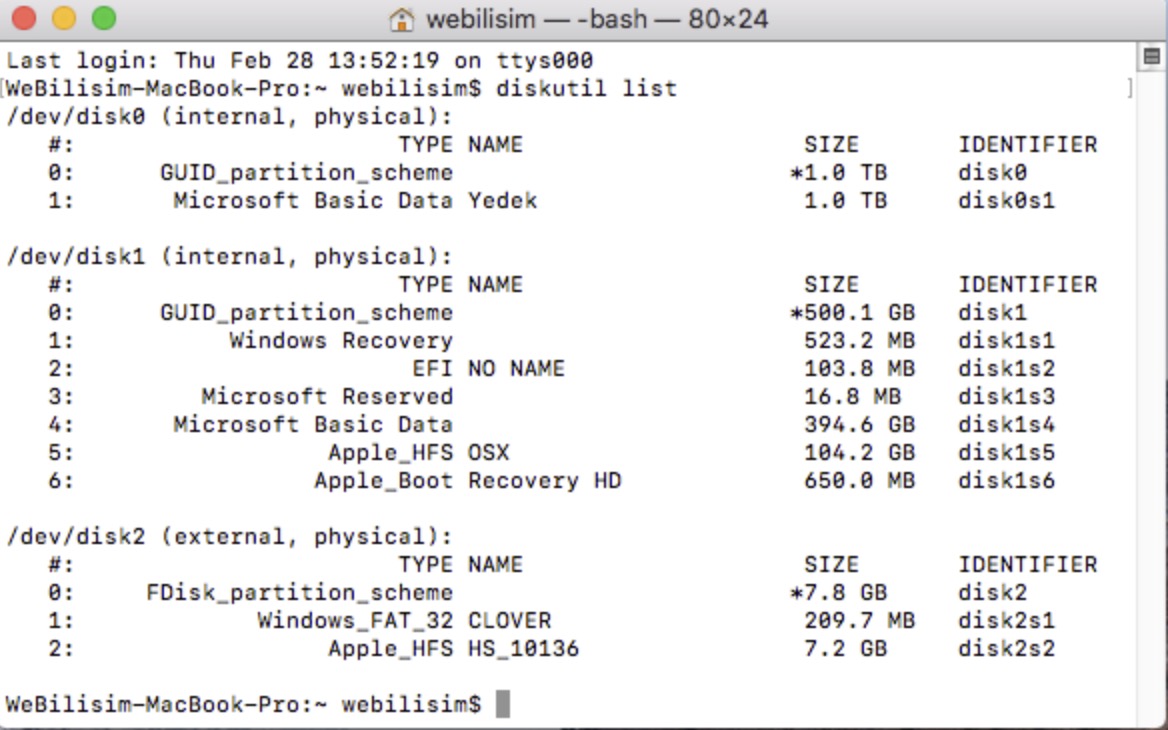
Task: Click the home folder icon in title bar
Action: (402, 19)
